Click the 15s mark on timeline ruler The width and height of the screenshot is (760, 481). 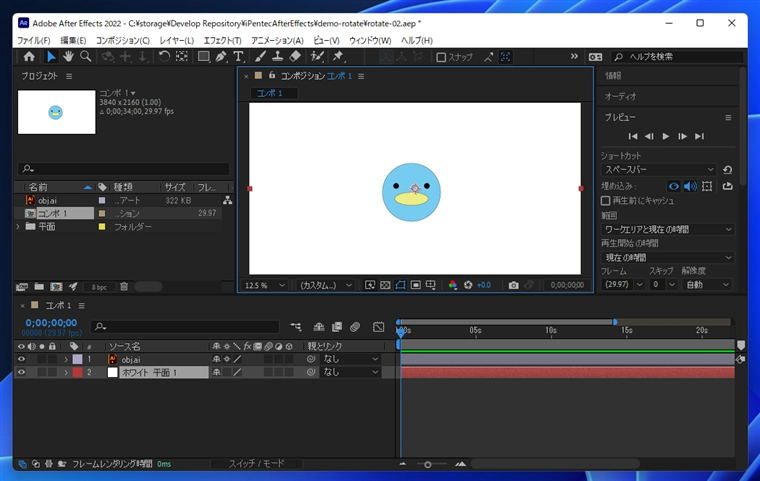[x=627, y=330]
